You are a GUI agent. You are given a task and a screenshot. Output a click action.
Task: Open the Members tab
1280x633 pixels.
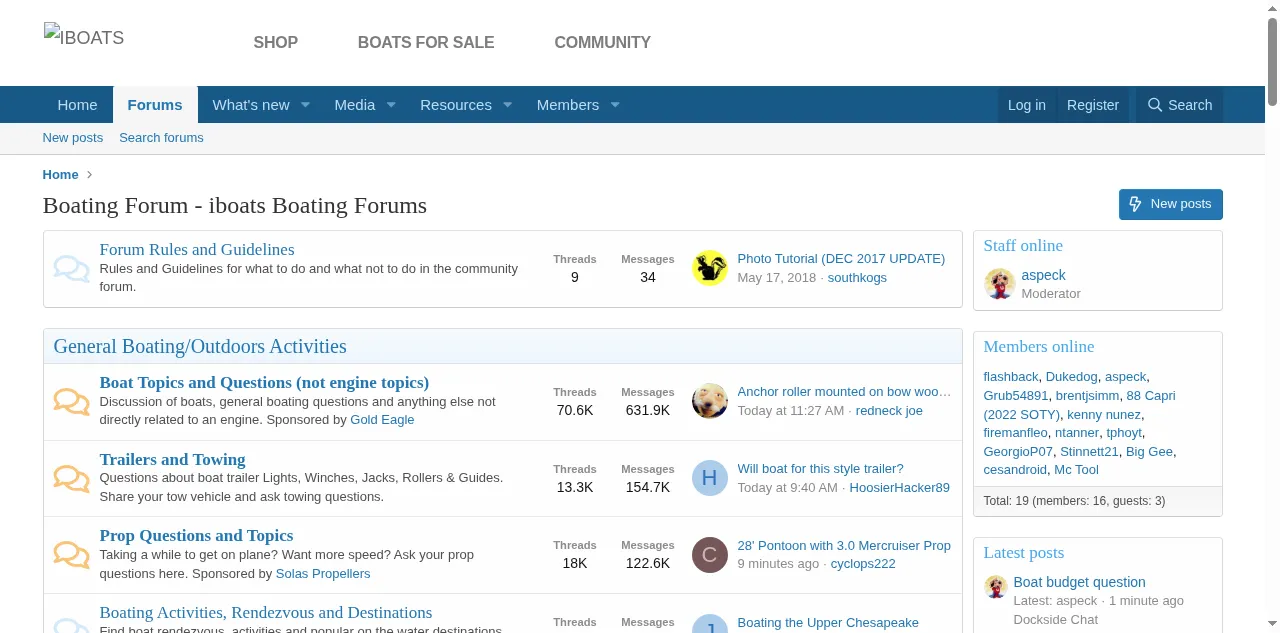coord(568,105)
